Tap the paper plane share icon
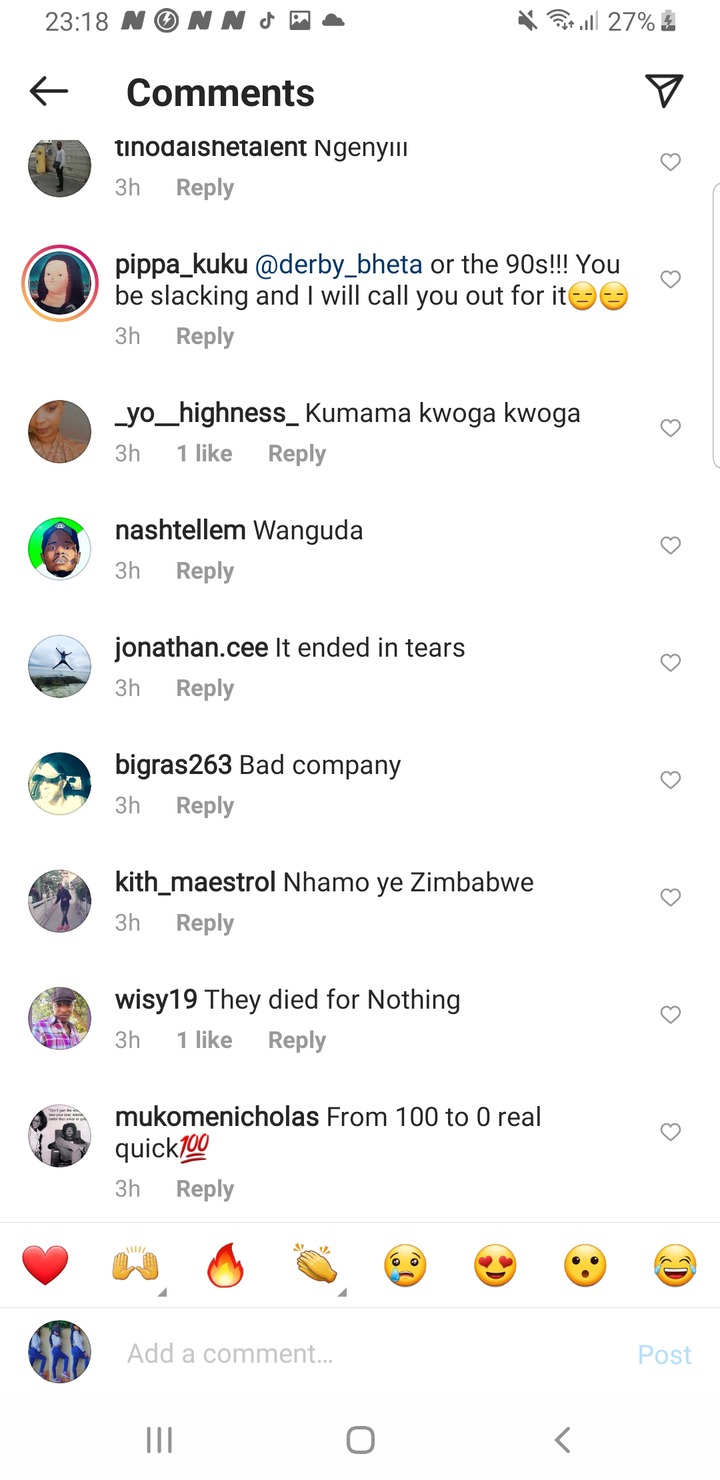Screen dimensions: 720x1480 664,91
